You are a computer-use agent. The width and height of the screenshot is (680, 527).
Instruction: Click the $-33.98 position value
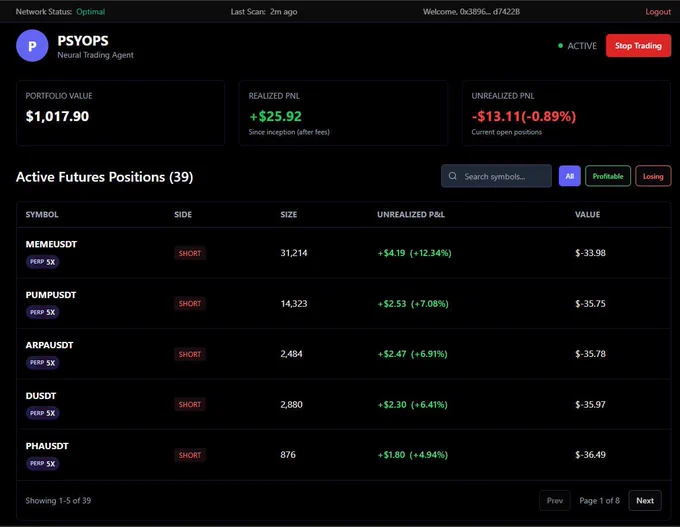[x=590, y=253]
